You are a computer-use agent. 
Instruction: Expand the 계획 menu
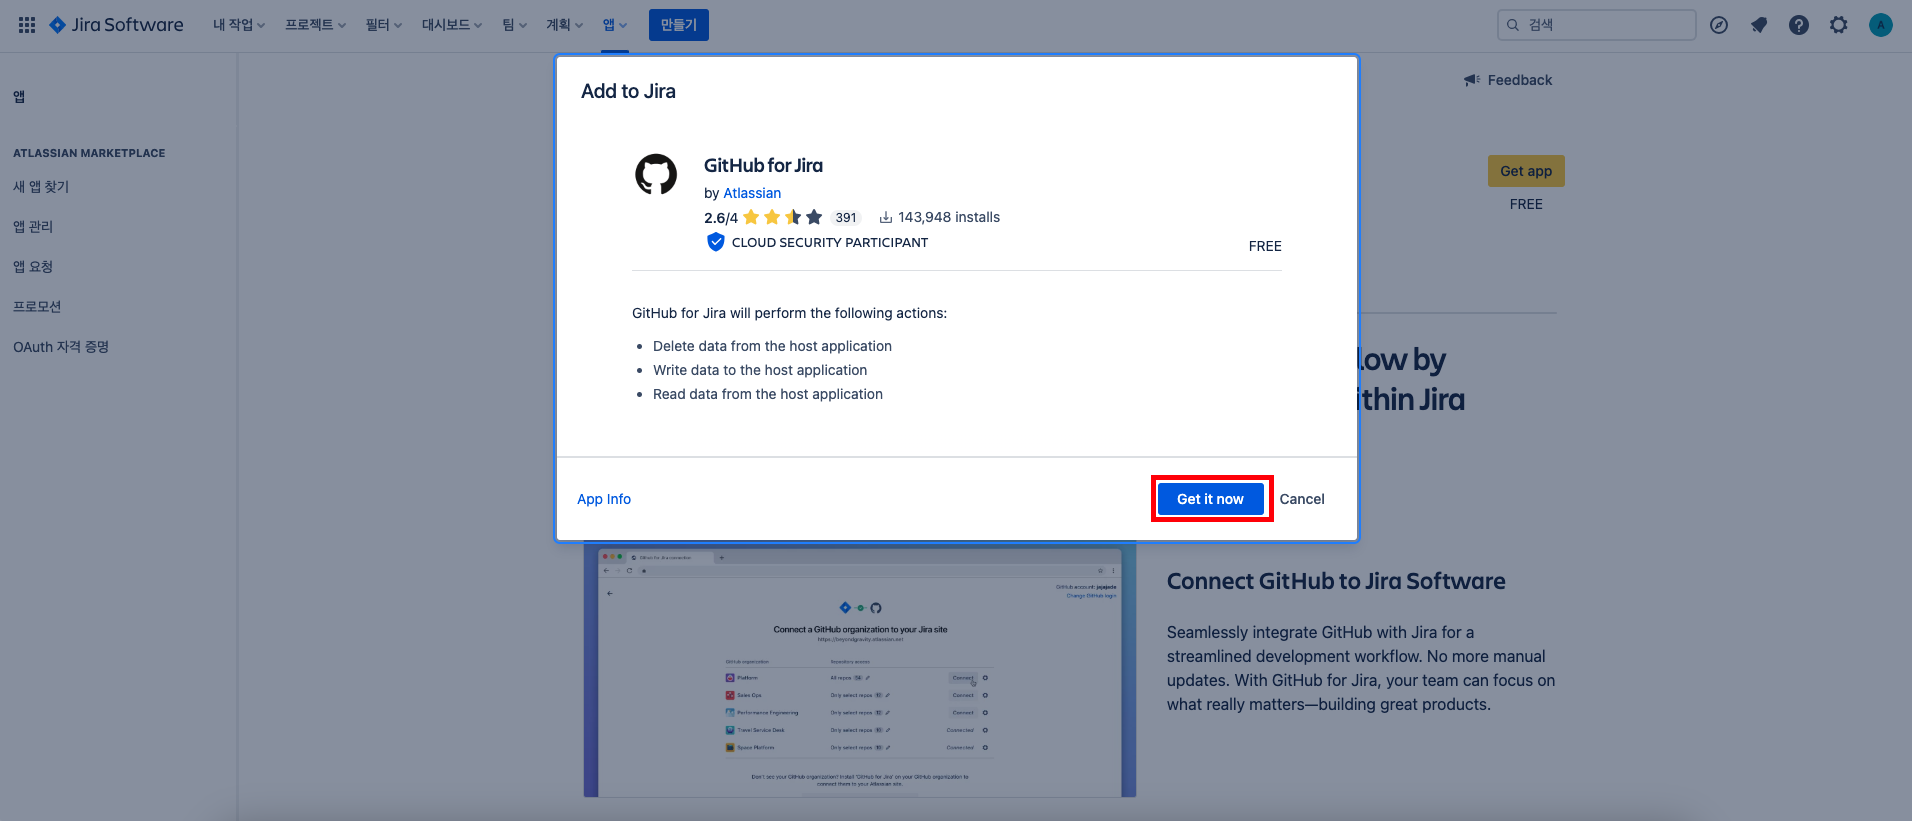coord(564,25)
